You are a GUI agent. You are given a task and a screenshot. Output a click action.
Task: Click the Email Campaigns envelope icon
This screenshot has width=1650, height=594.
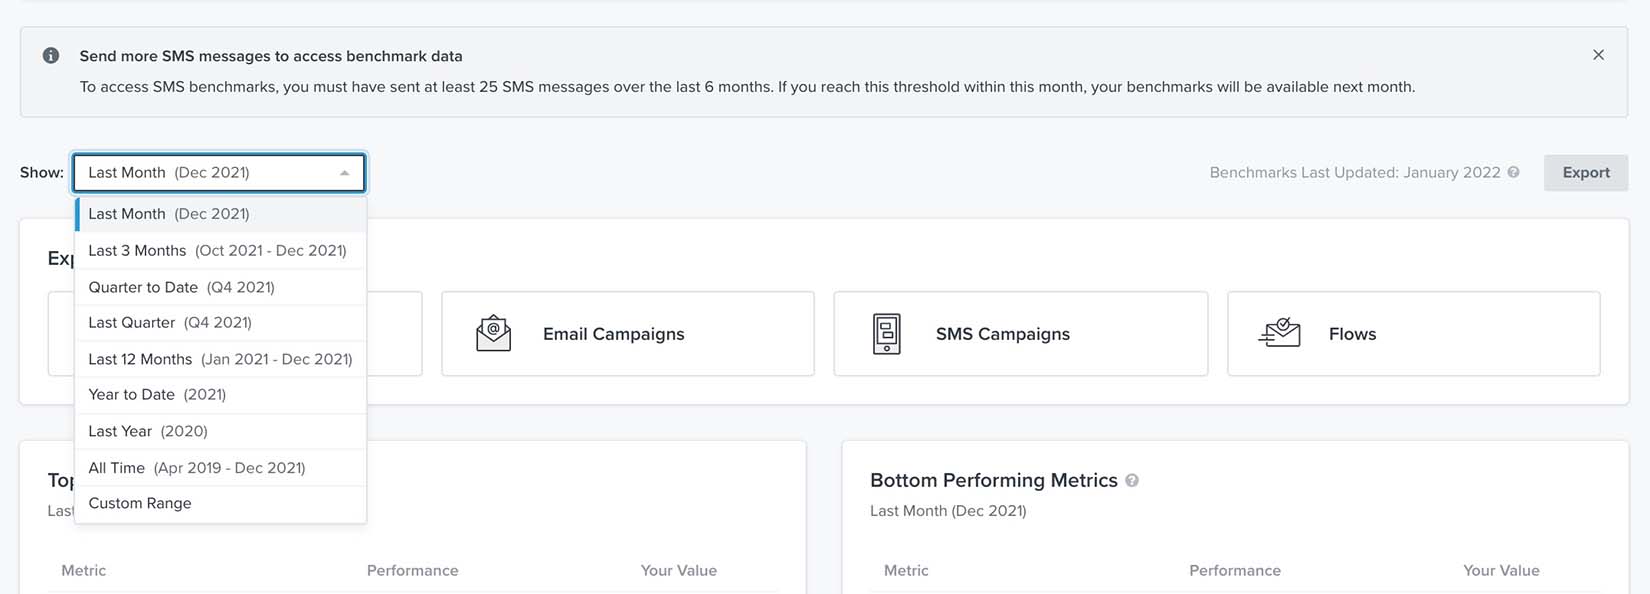pyautogui.click(x=491, y=332)
